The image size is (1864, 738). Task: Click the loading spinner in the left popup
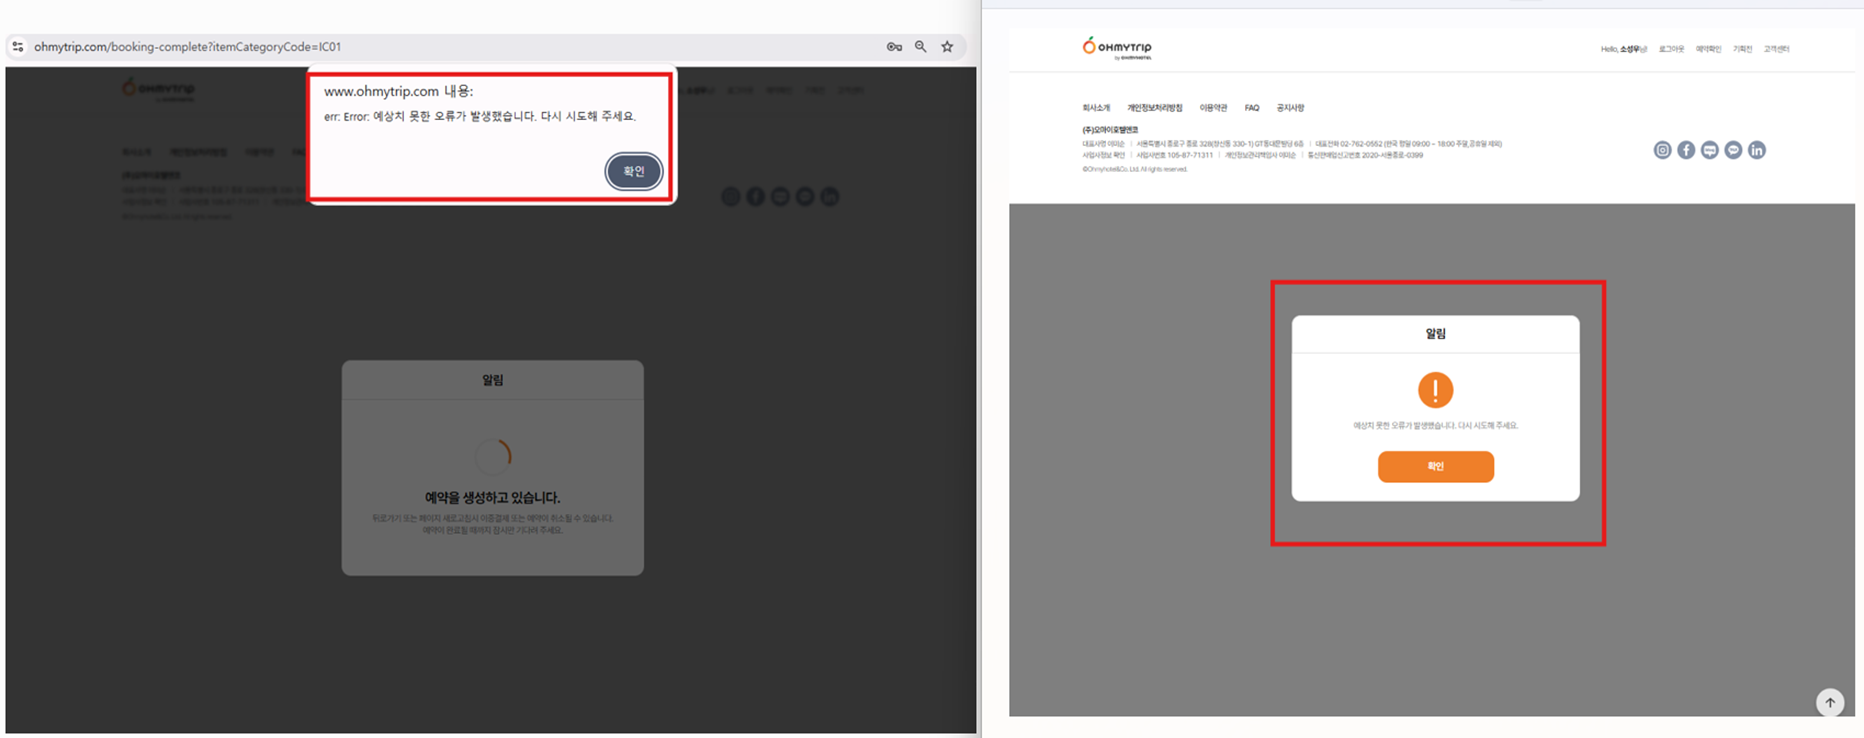pyautogui.click(x=493, y=456)
